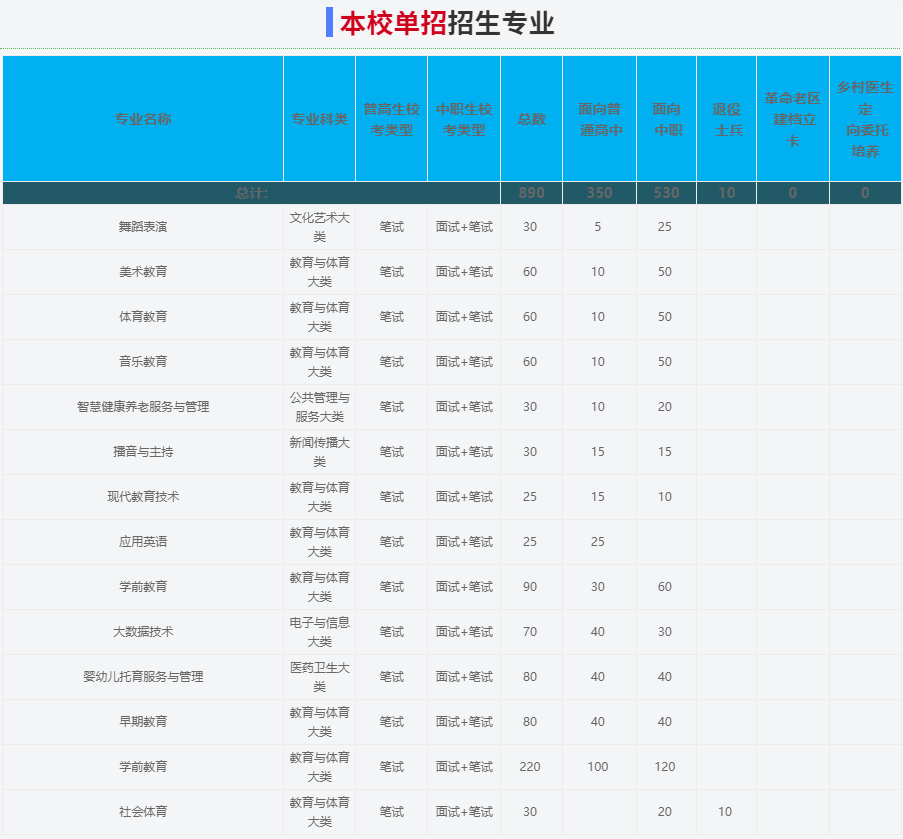
Task: Select the 总数 column header
Action: click(x=531, y=119)
